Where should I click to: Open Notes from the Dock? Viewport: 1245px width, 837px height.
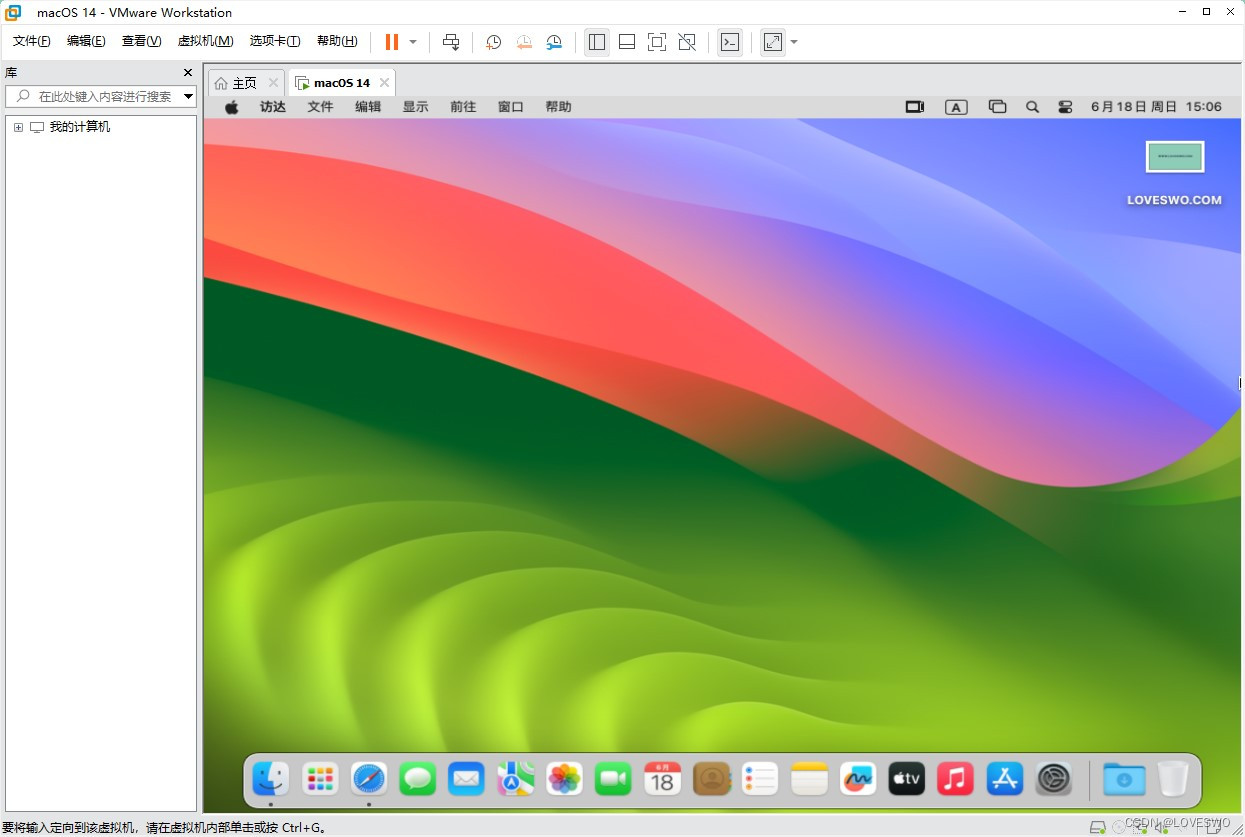click(809, 778)
